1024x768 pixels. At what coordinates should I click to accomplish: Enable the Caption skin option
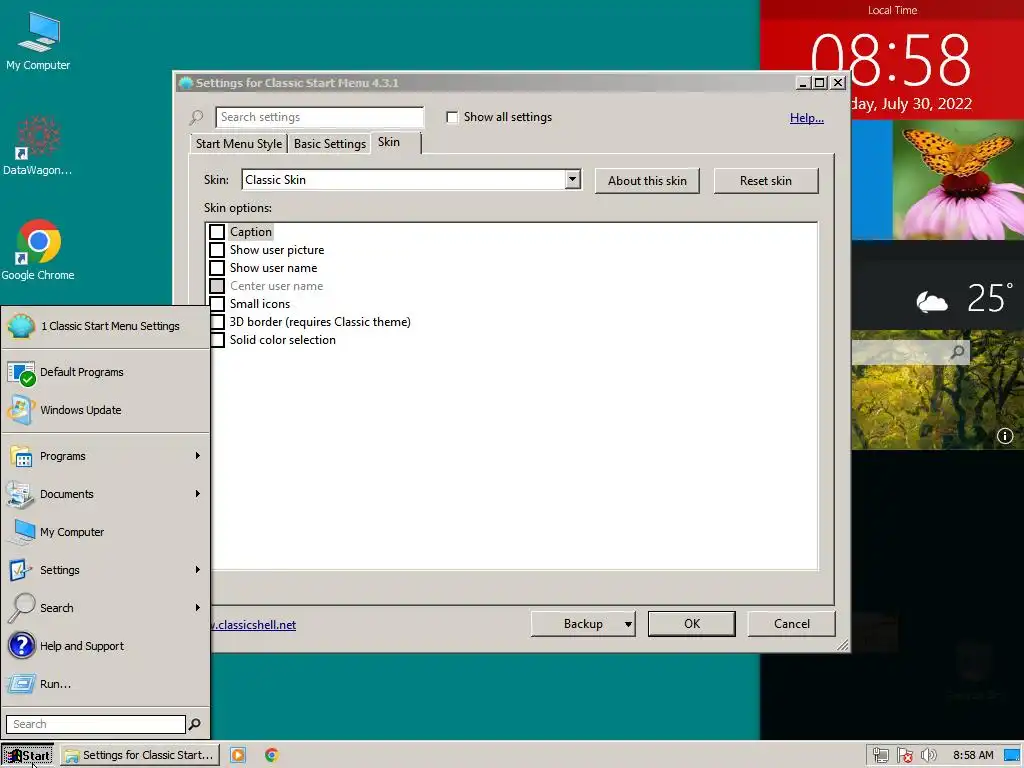click(217, 232)
